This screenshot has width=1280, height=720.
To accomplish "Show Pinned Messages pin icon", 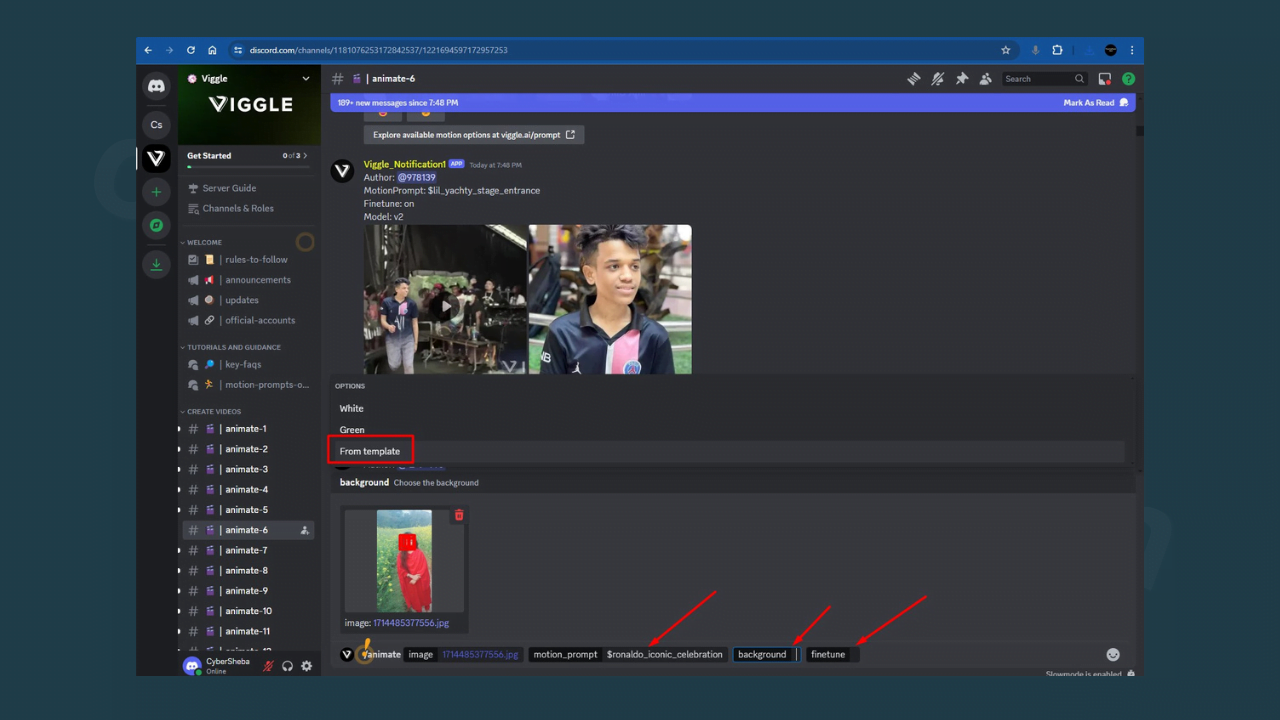I will point(962,79).
